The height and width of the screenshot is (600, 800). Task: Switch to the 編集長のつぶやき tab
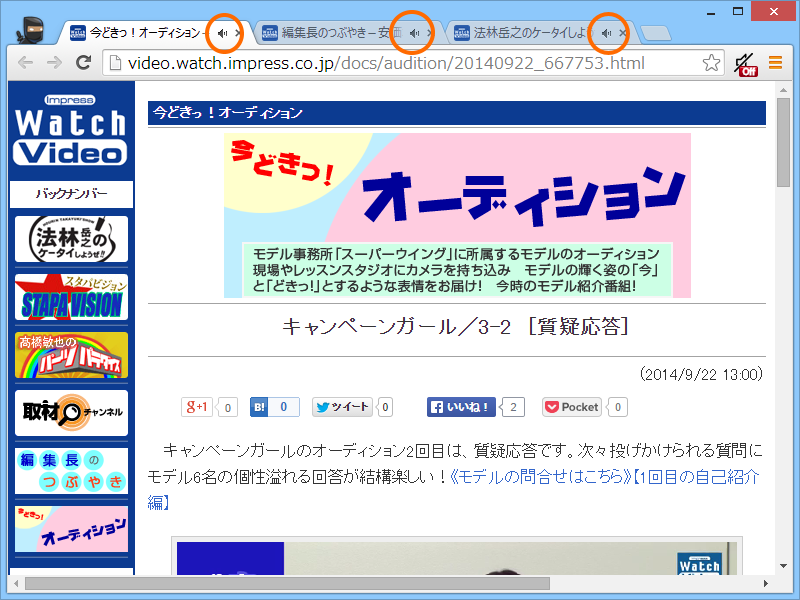tap(330, 31)
